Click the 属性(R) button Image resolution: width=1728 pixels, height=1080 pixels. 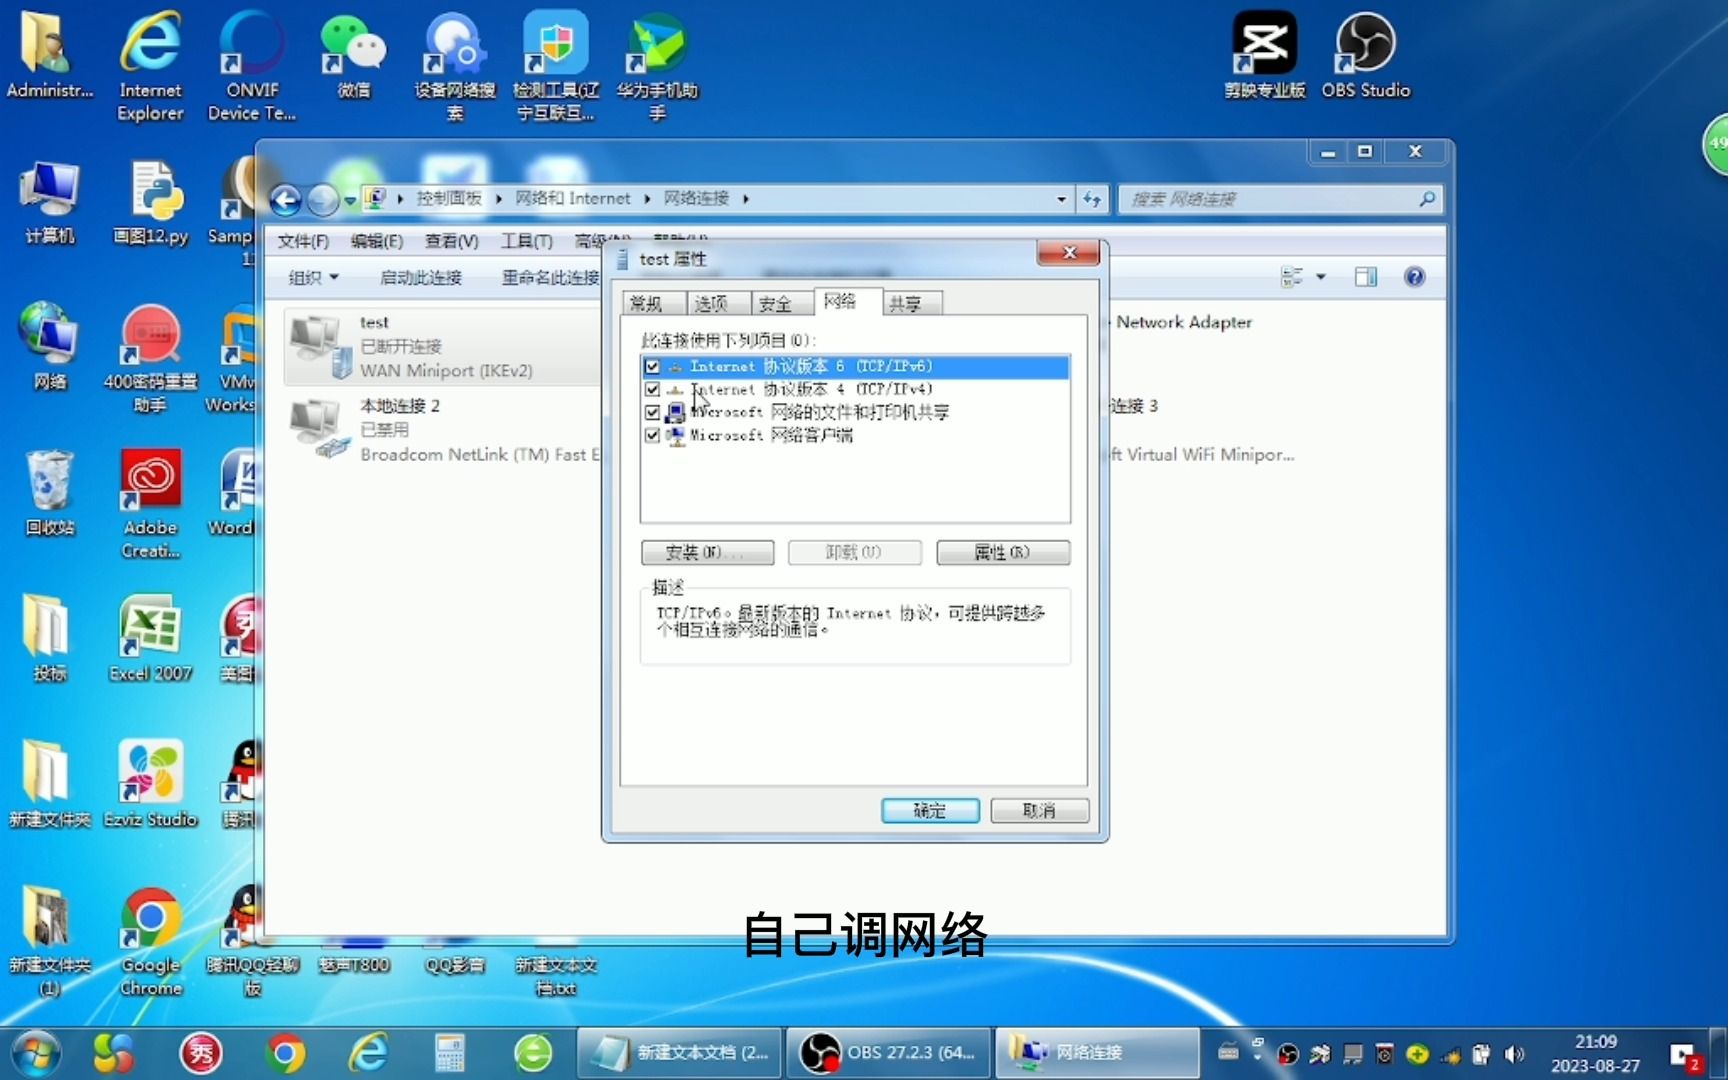pyautogui.click(x=1002, y=552)
